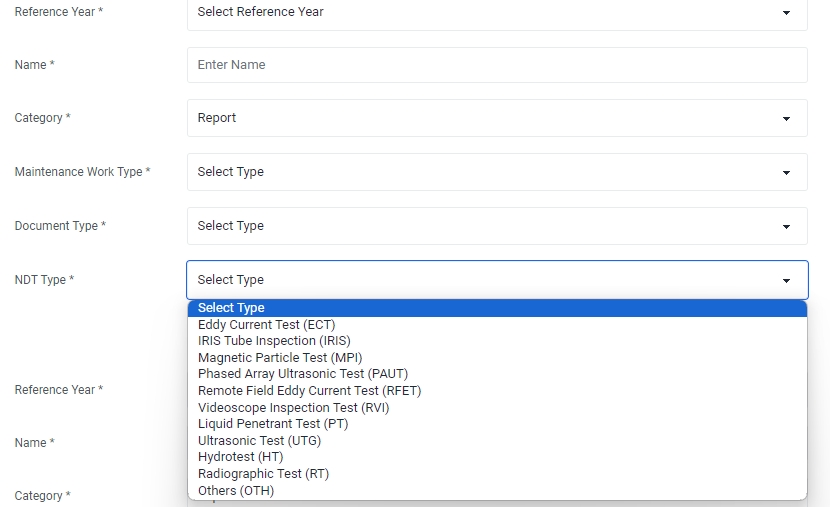The height and width of the screenshot is (507, 830).
Task: Expand the Maintenance Work Type dropdown
Action: (x=496, y=172)
